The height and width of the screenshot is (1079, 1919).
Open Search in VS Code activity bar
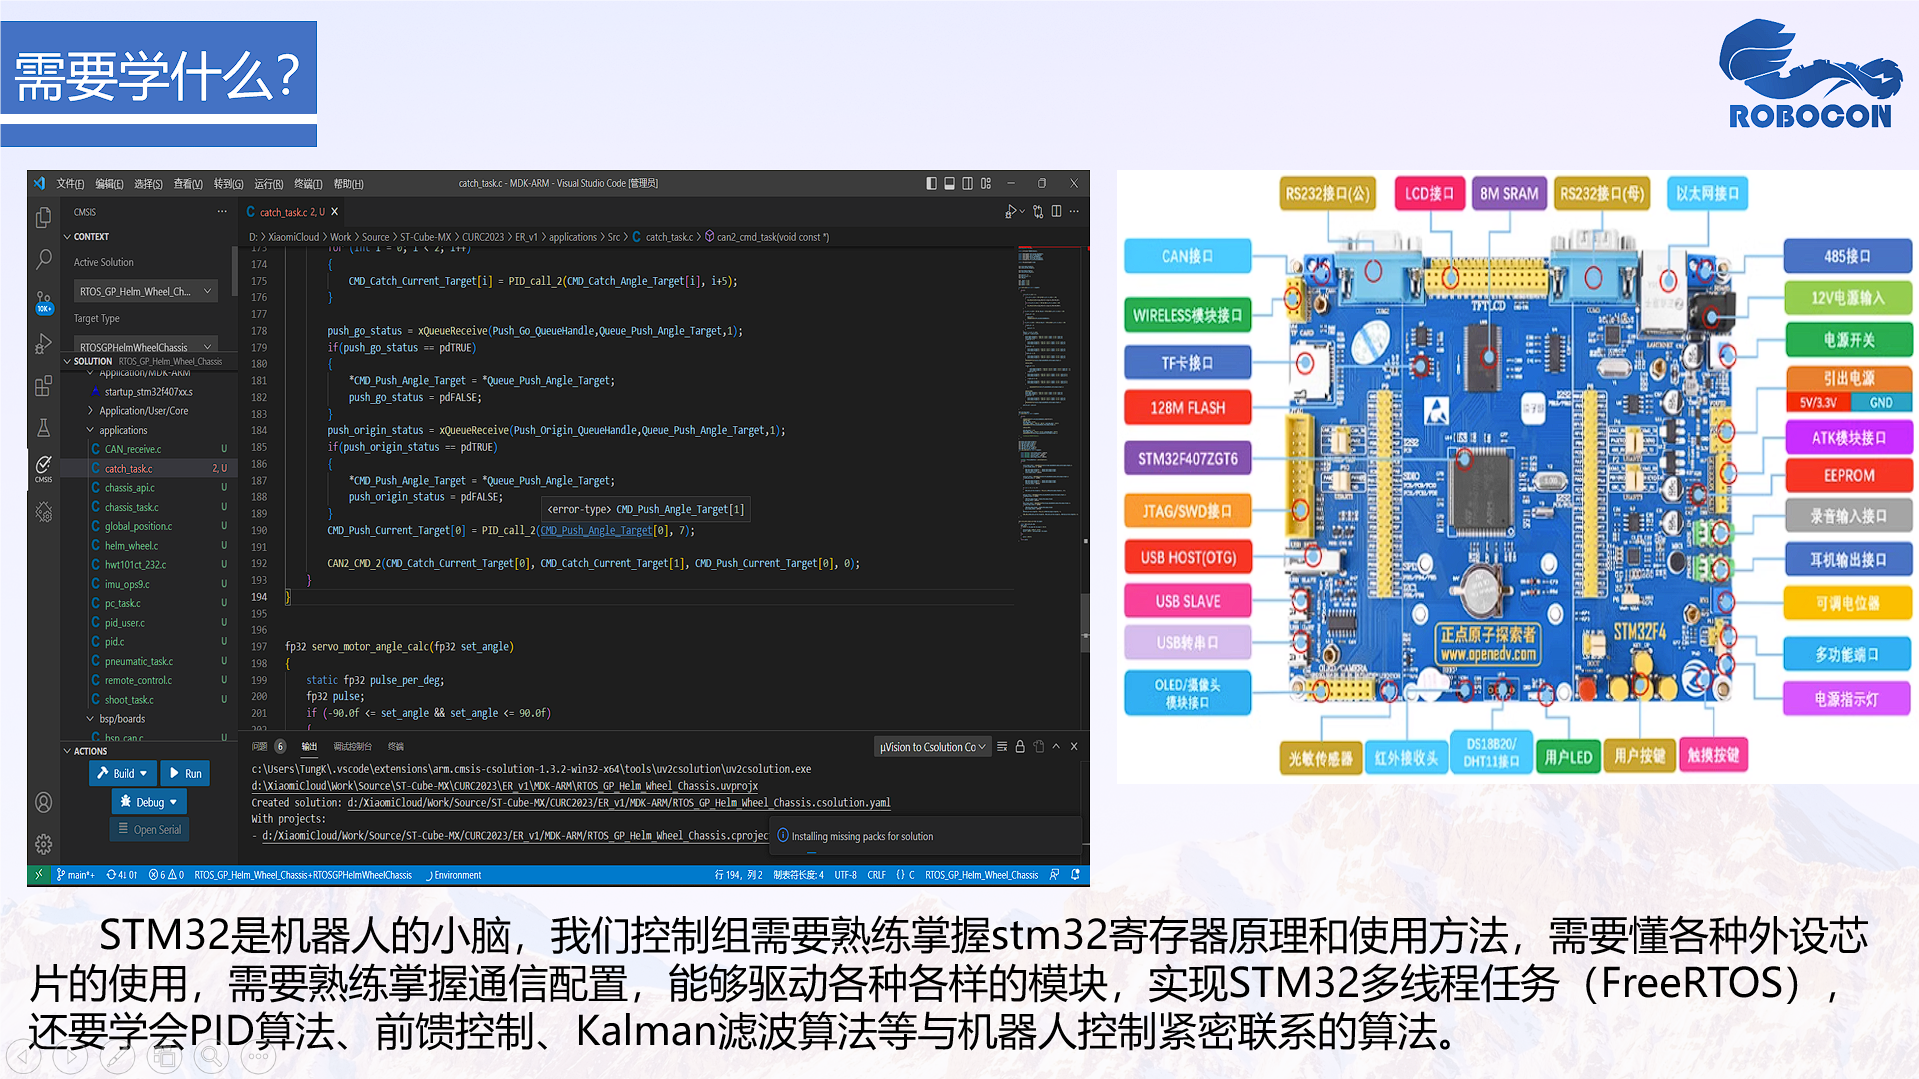click(43, 259)
